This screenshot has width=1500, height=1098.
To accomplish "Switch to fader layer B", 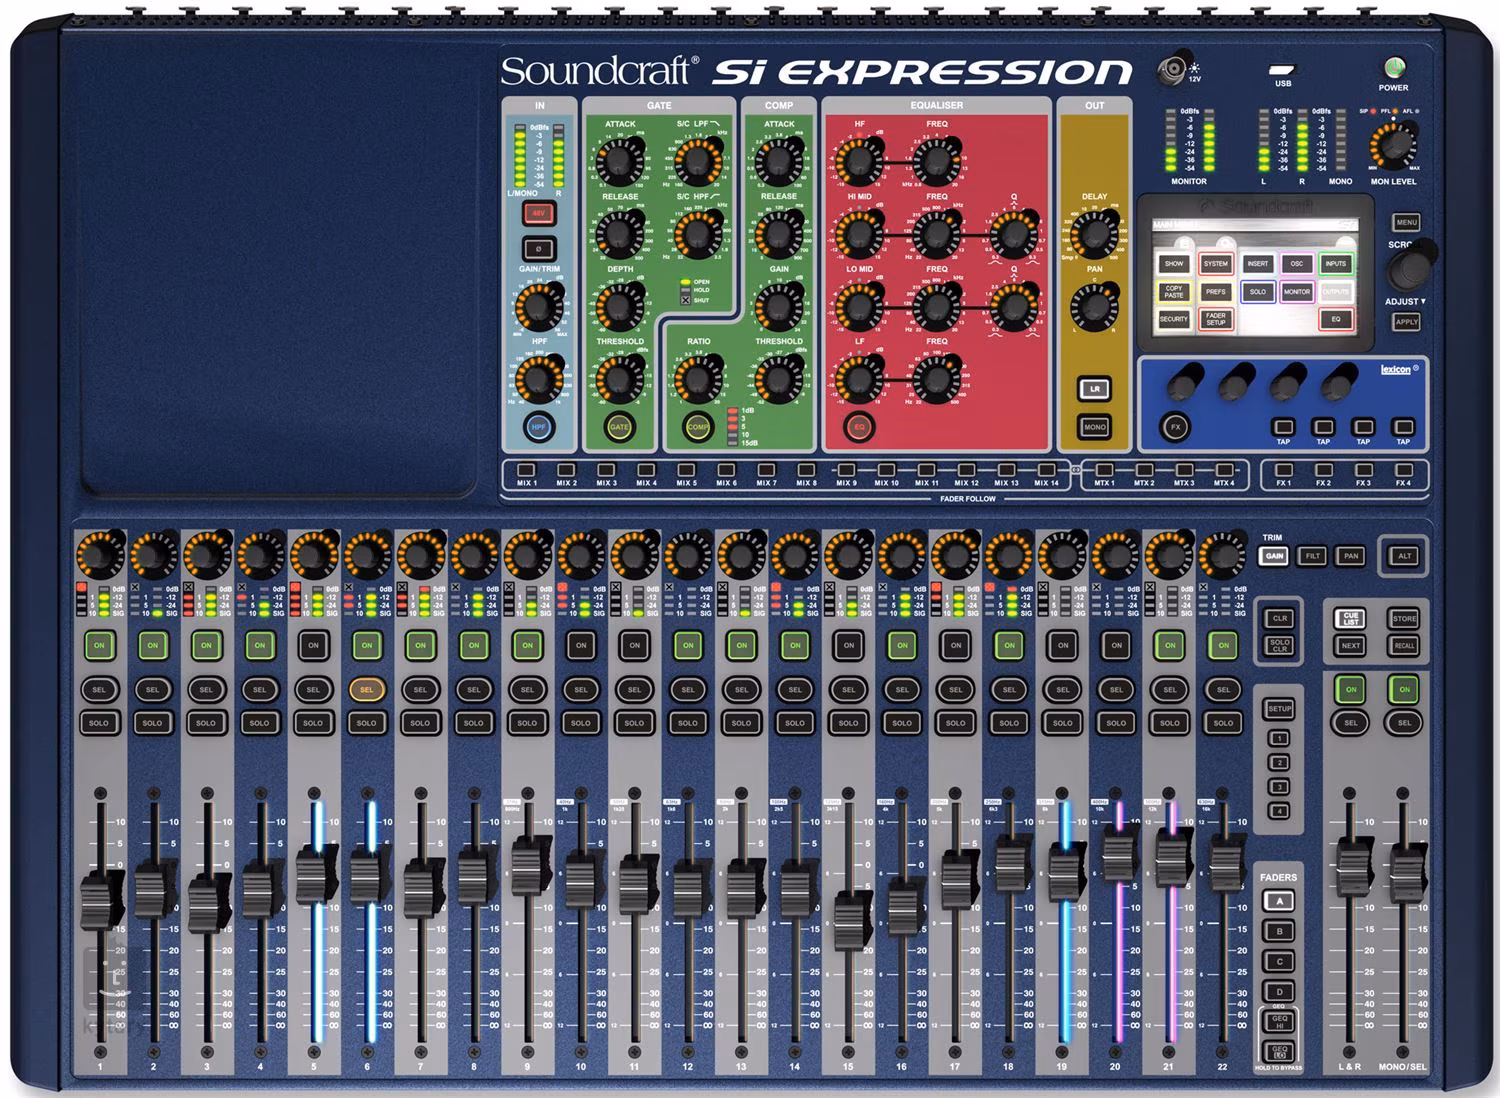I will pyautogui.click(x=1279, y=931).
